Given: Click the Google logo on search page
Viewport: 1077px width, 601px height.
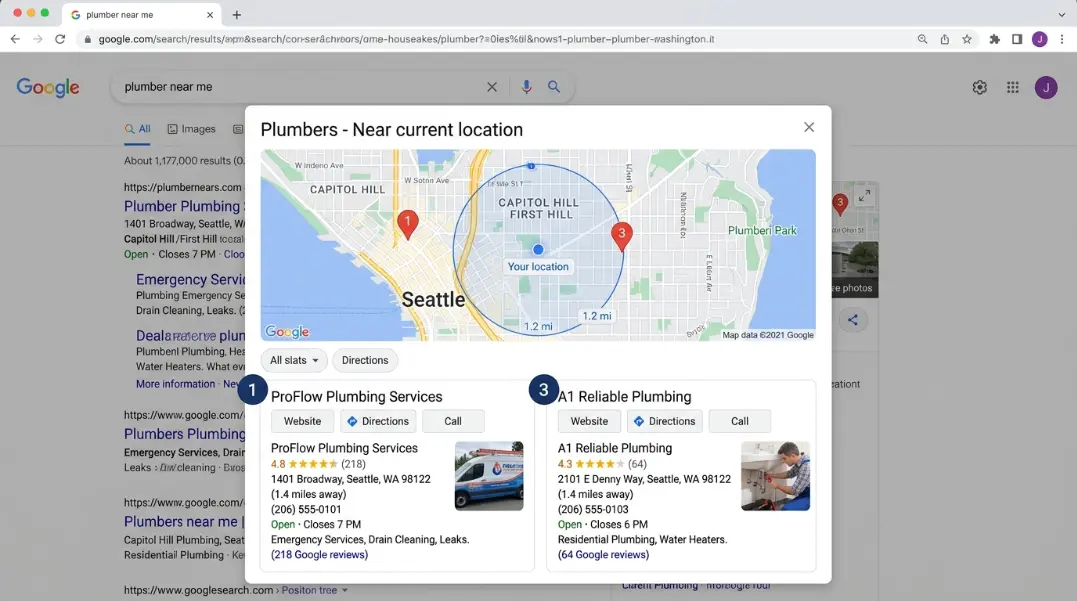Looking at the screenshot, I should (x=48, y=87).
